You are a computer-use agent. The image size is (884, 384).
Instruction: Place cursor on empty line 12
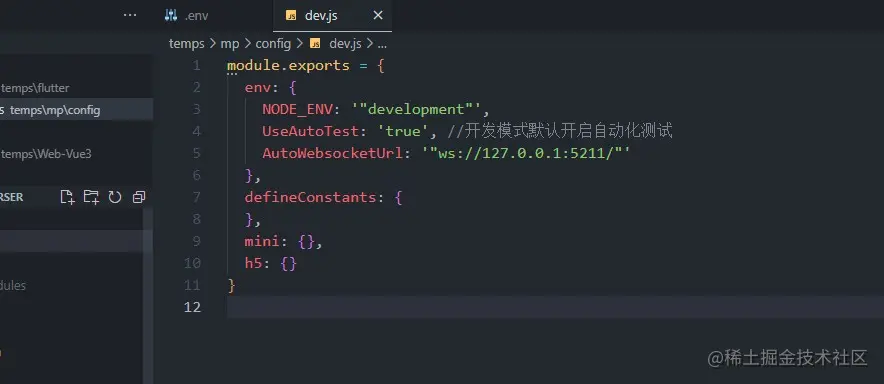555,307
